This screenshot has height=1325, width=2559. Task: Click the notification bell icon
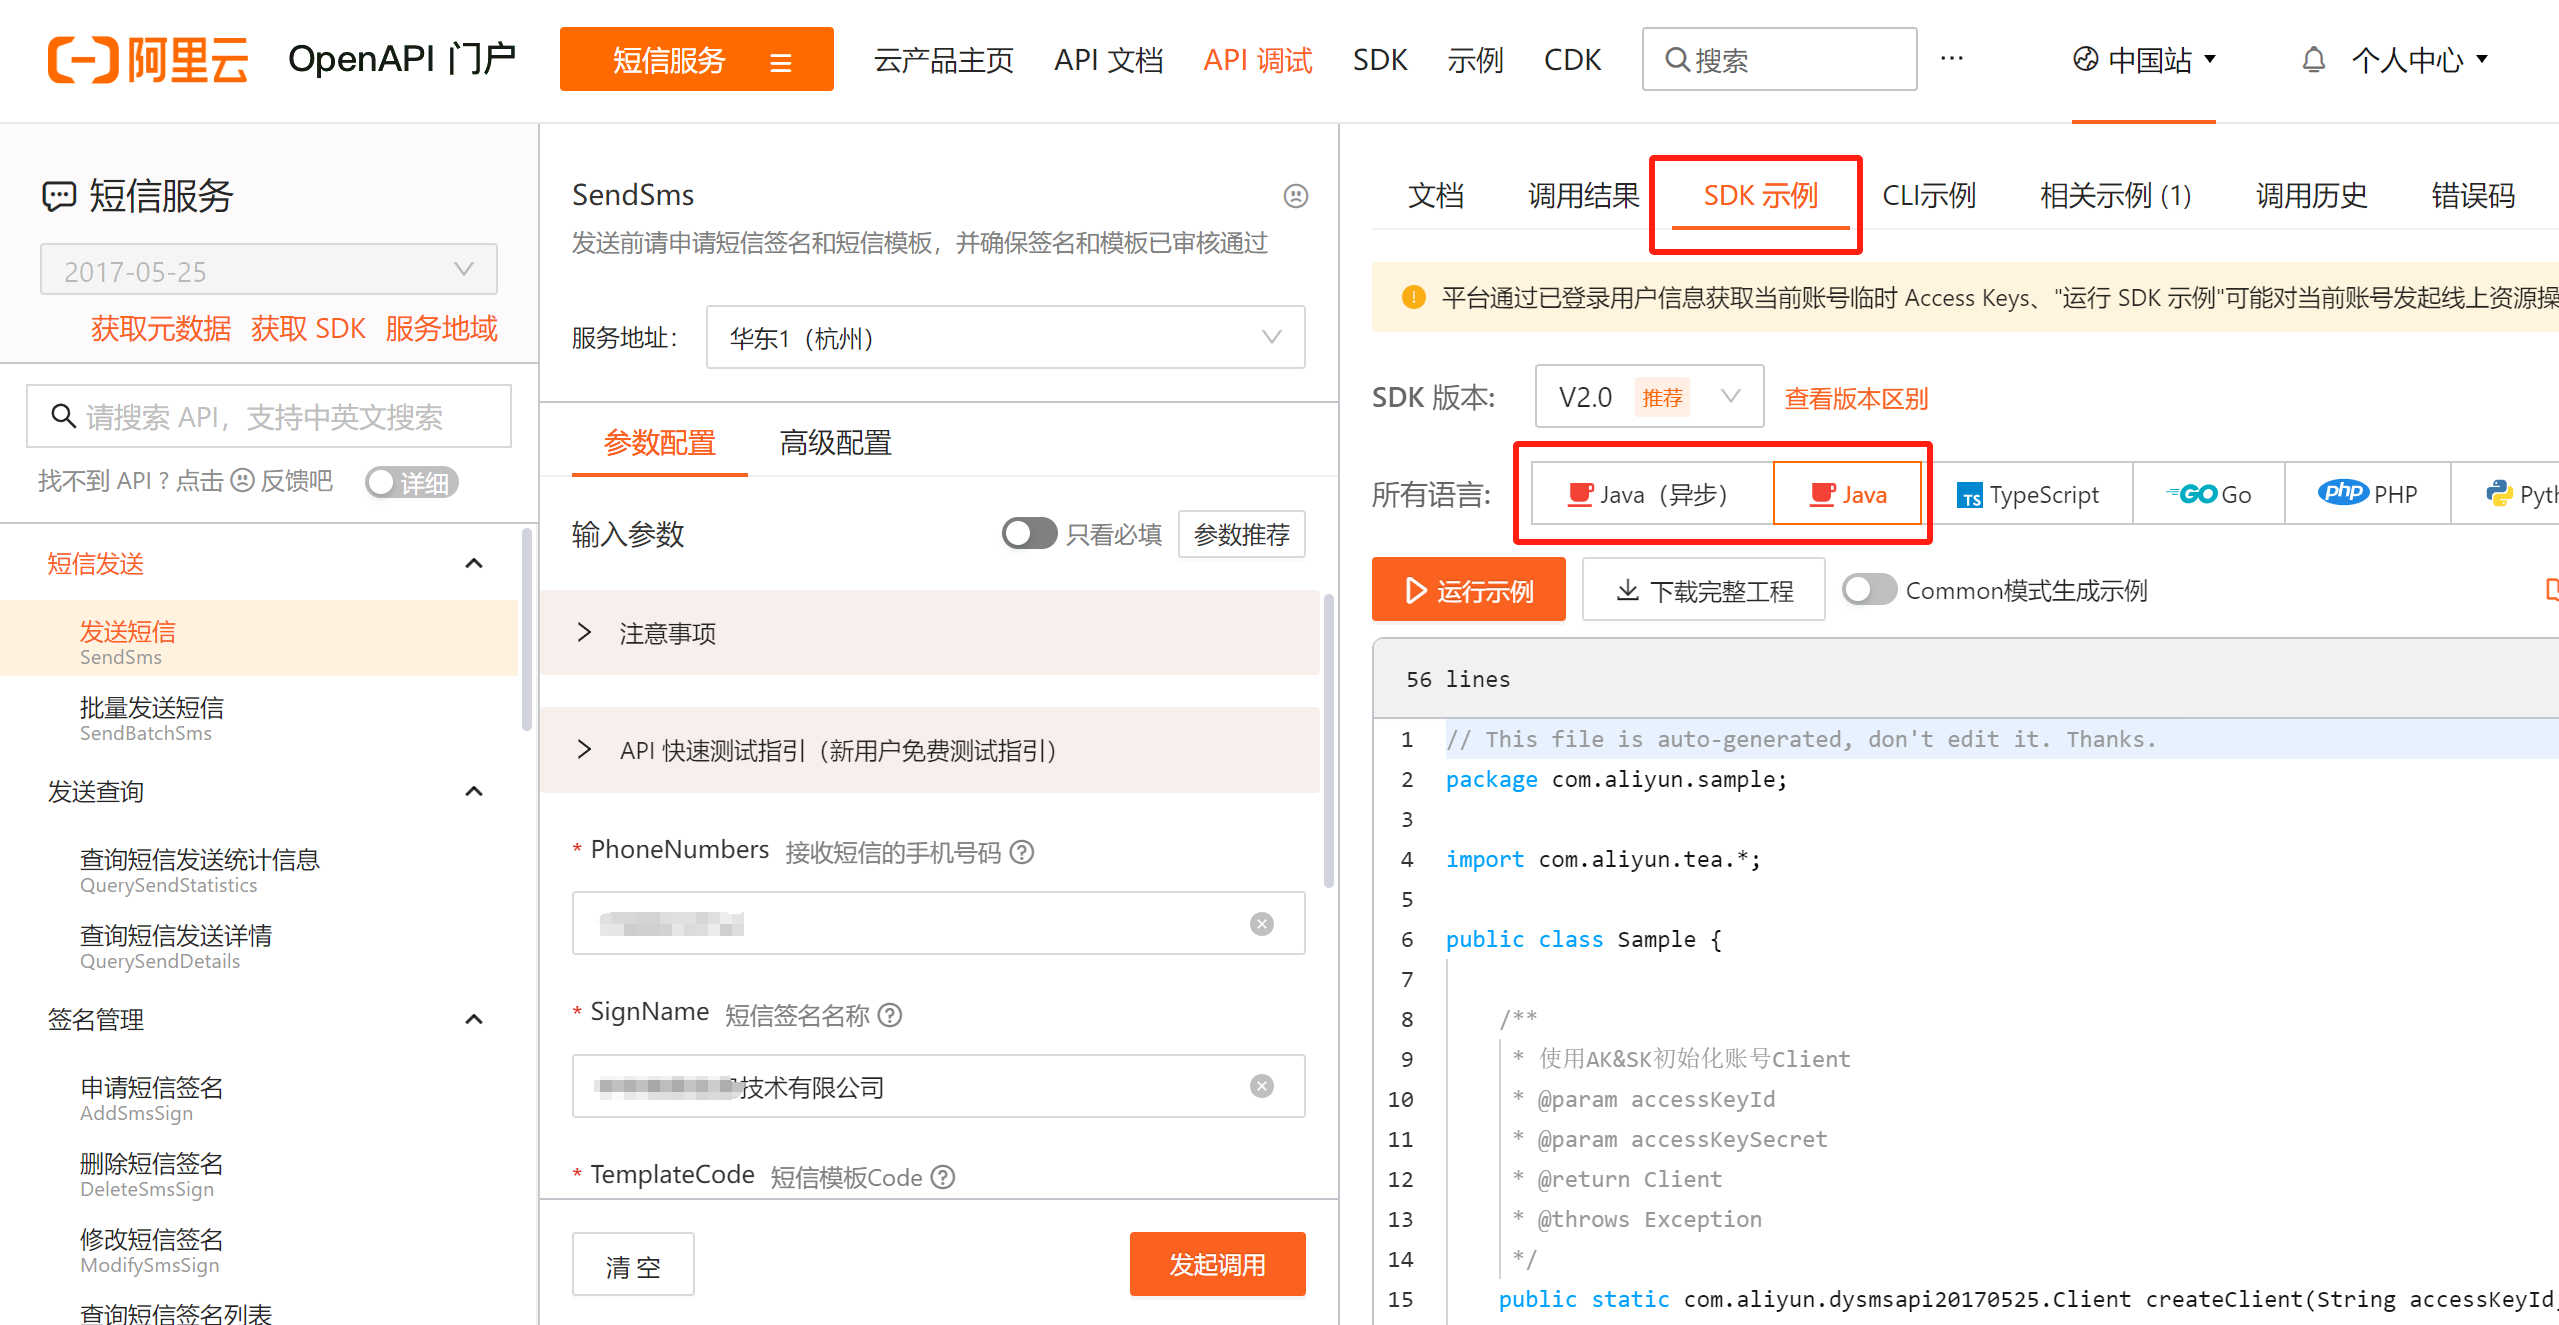coord(2313,60)
